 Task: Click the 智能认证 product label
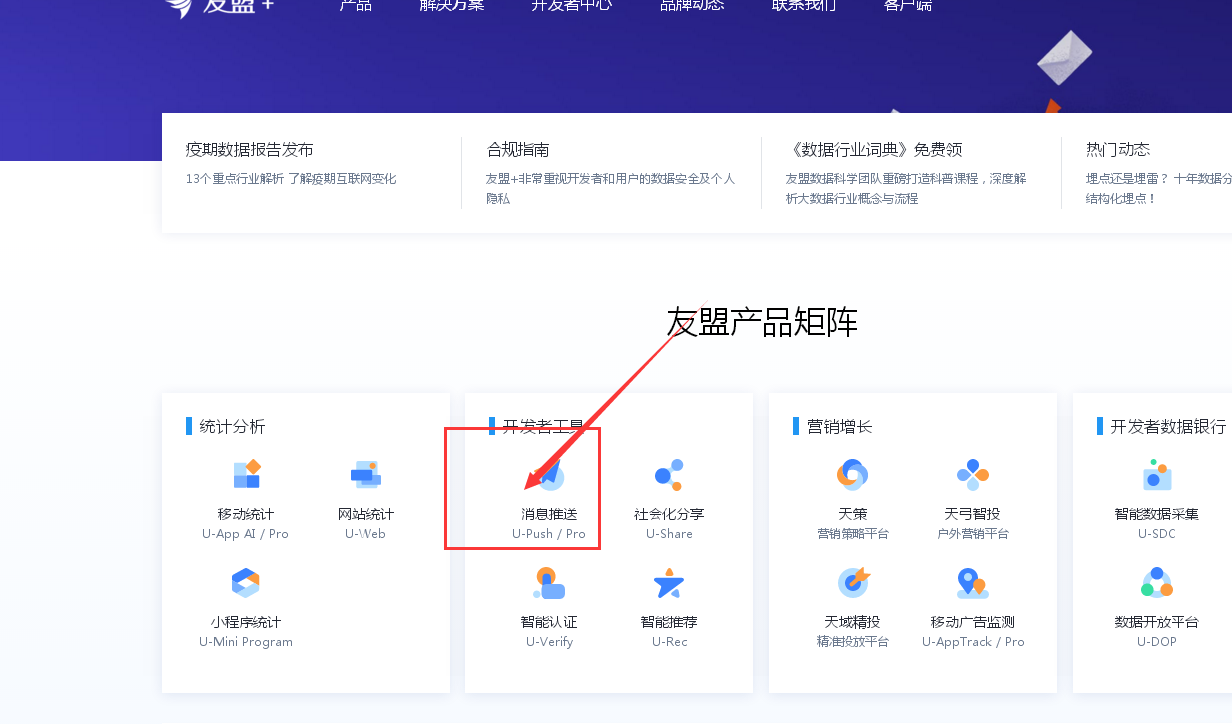(x=549, y=622)
